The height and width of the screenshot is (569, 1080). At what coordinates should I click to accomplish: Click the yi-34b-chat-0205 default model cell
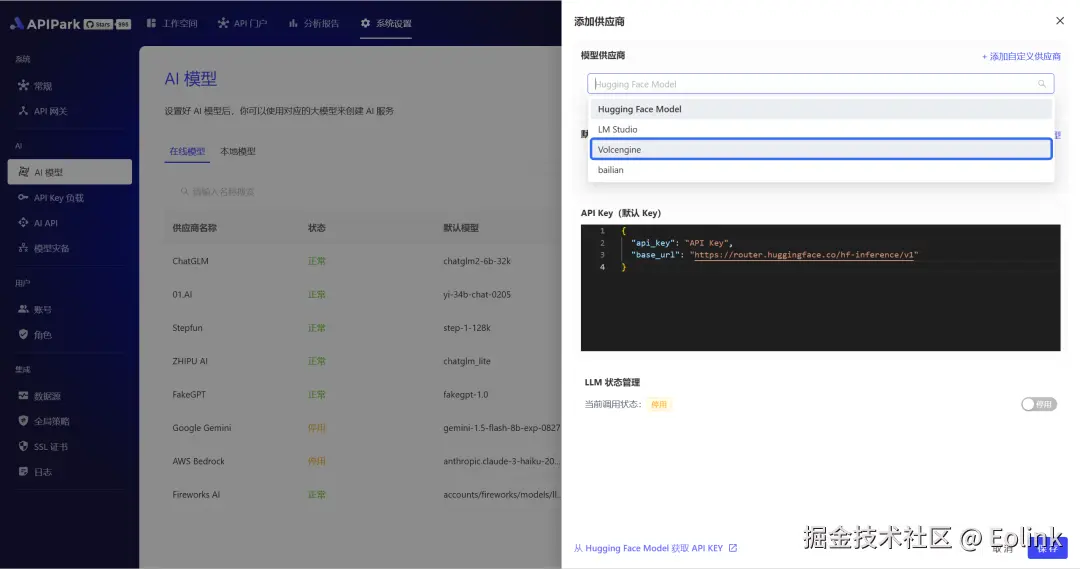(x=477, y=295)
